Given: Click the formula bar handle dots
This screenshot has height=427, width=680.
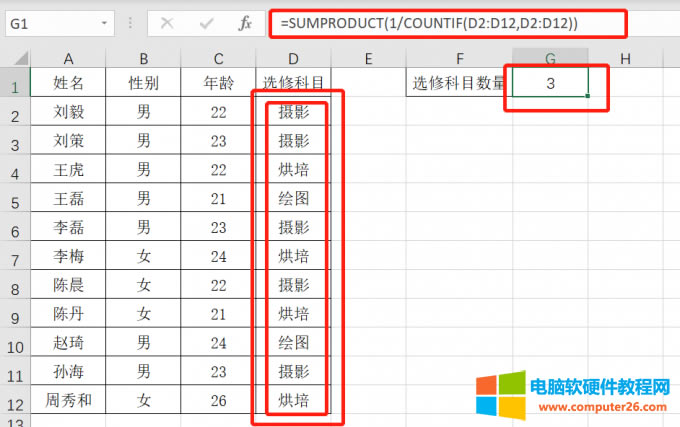Looking at the screenshot, I should tap(130, 23).
